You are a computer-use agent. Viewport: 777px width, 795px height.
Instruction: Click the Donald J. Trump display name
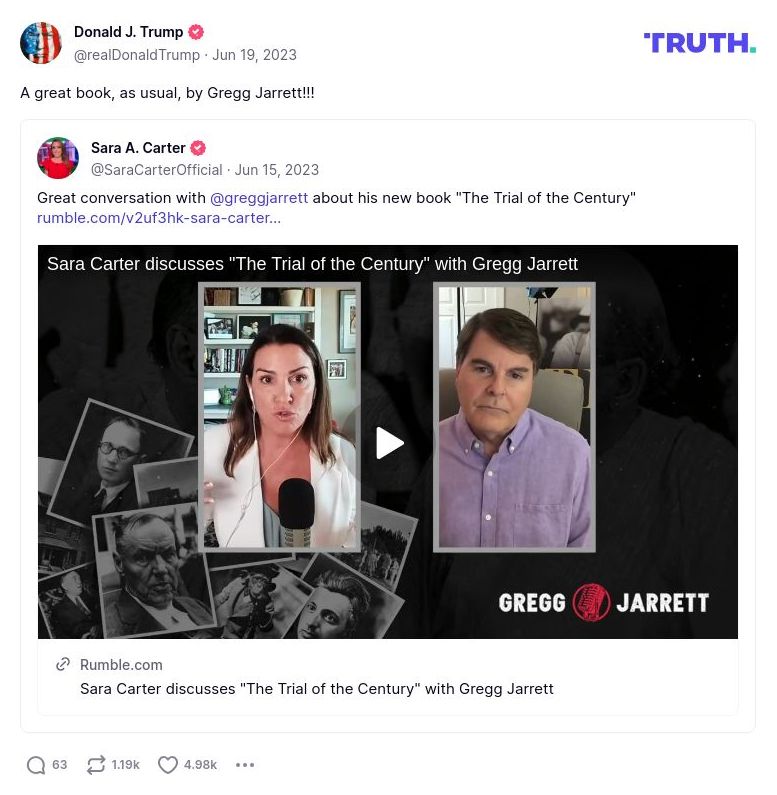pos(128,32)
